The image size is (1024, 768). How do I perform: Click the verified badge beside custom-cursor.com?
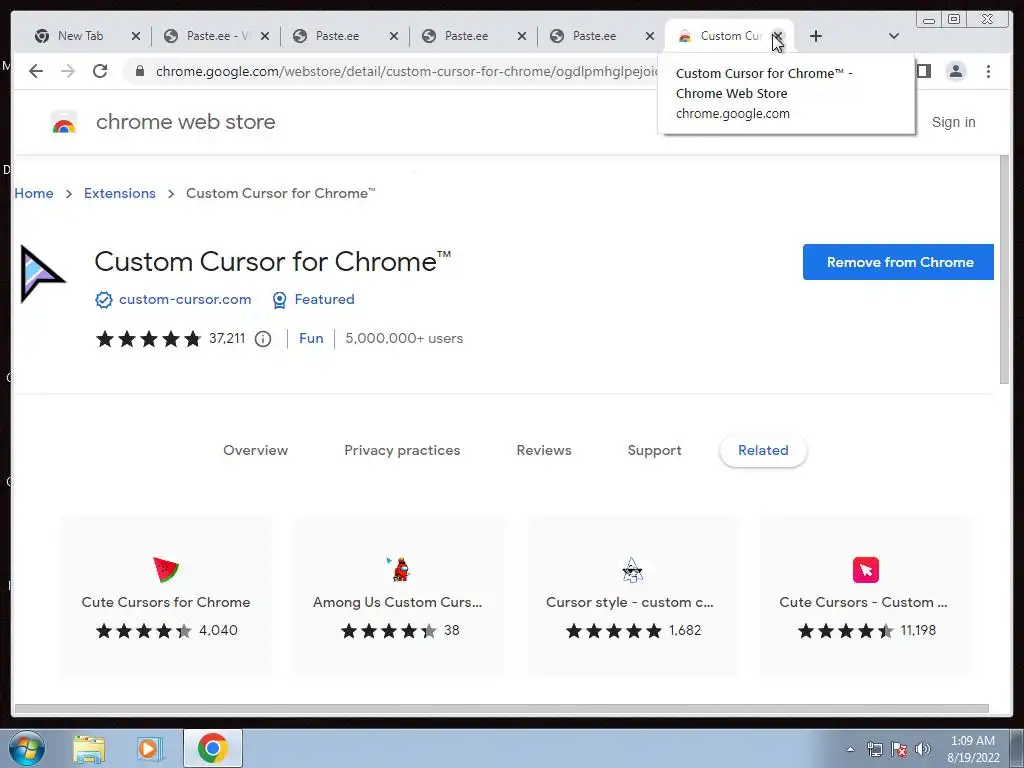click(104, 300)
